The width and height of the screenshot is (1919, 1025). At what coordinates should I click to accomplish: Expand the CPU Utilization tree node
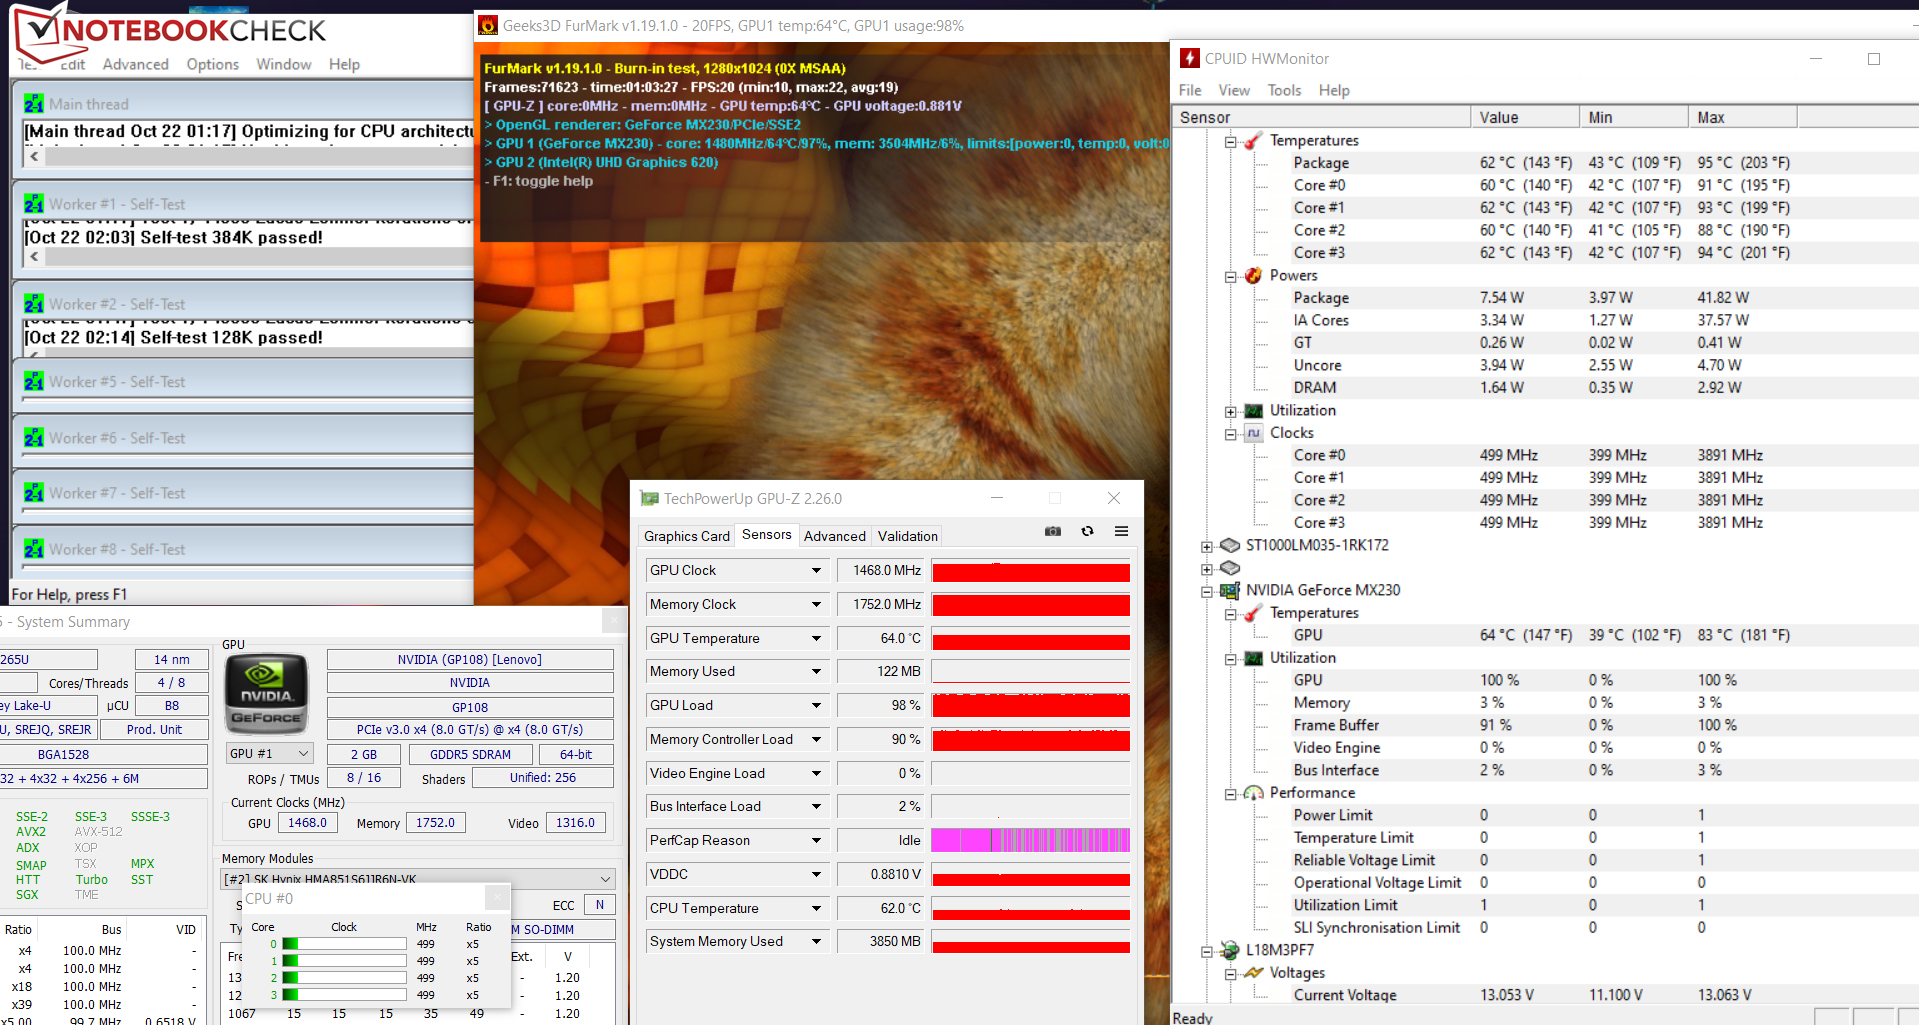click(1230, 412)
